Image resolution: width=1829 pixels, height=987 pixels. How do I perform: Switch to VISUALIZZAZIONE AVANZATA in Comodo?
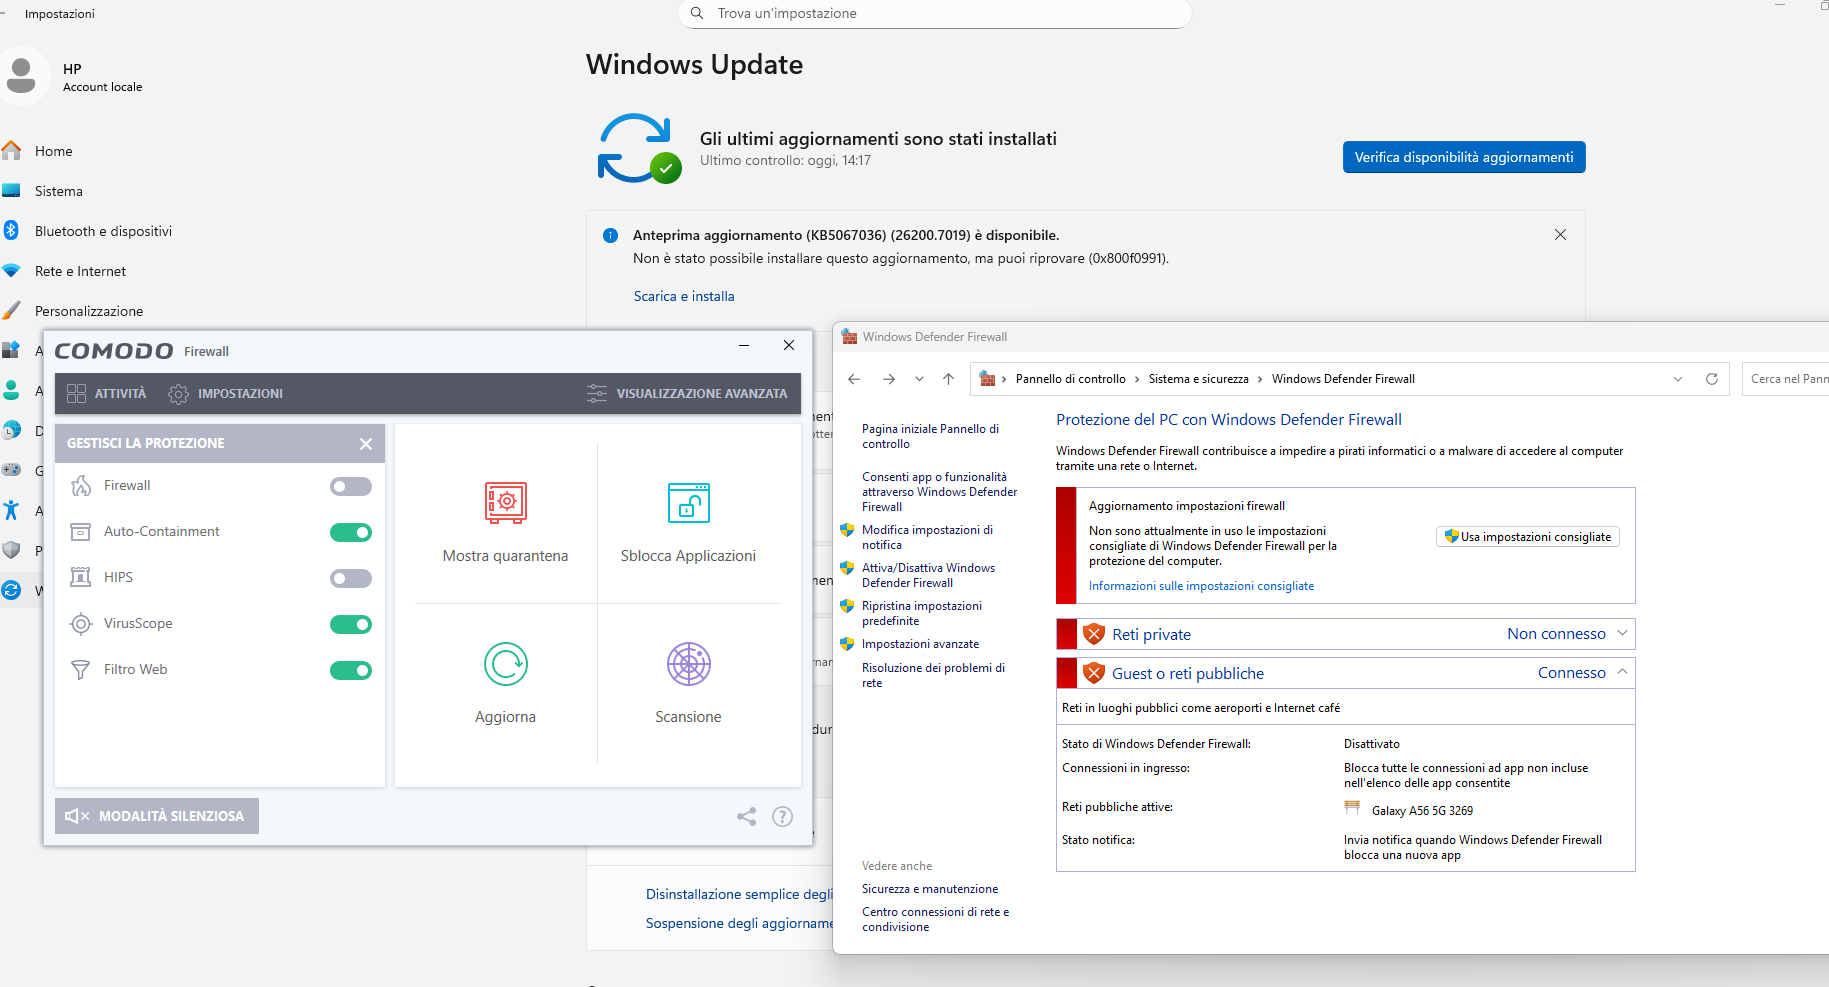pyautogui.click(x=687, y=394)
